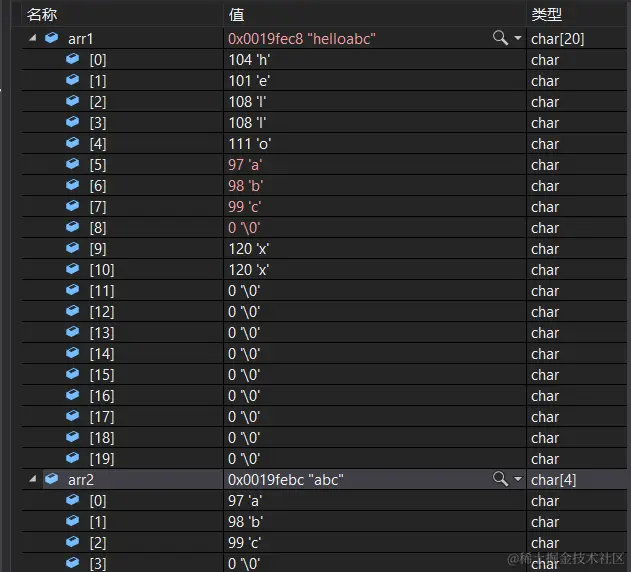The height and width of the screenshot is (572, 631).
Task: Select red value 97 'a' in arr1 [5]
Action: click(x=245, y=165)
